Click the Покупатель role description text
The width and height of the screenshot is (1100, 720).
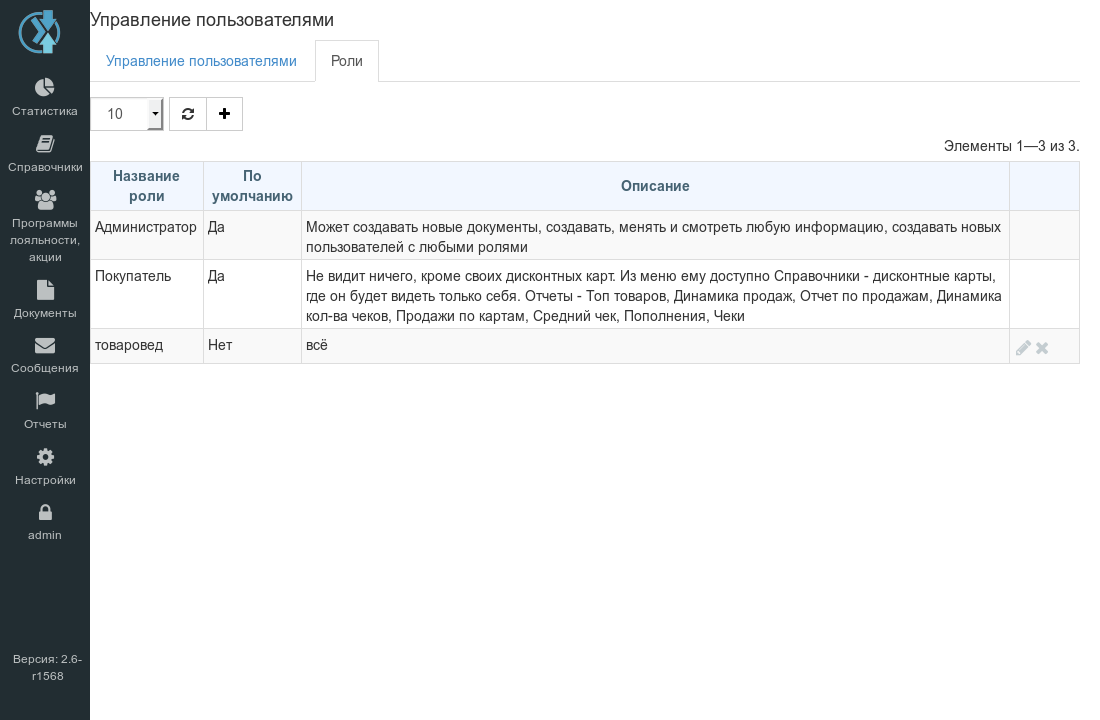click(653, 296)
